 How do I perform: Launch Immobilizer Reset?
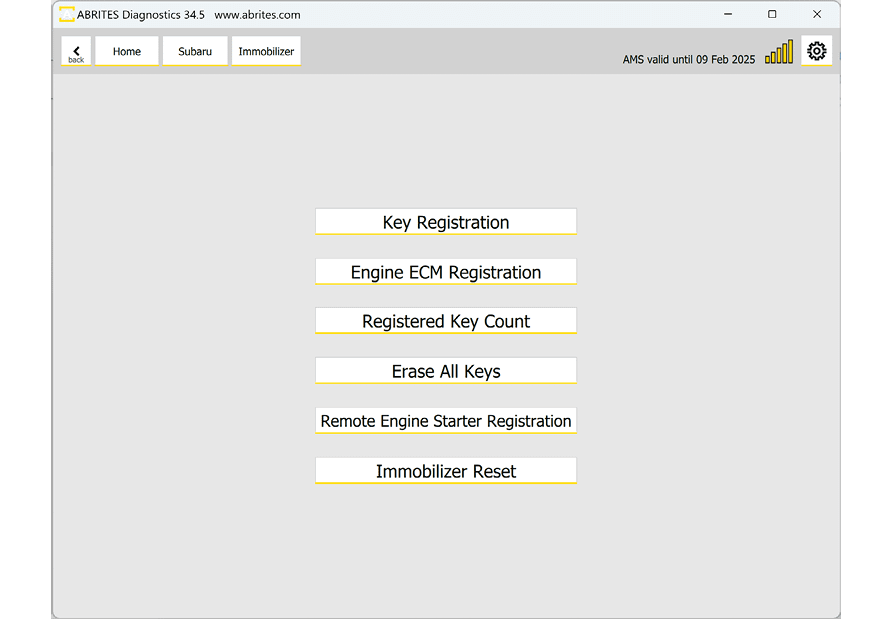tap(446, 471)
